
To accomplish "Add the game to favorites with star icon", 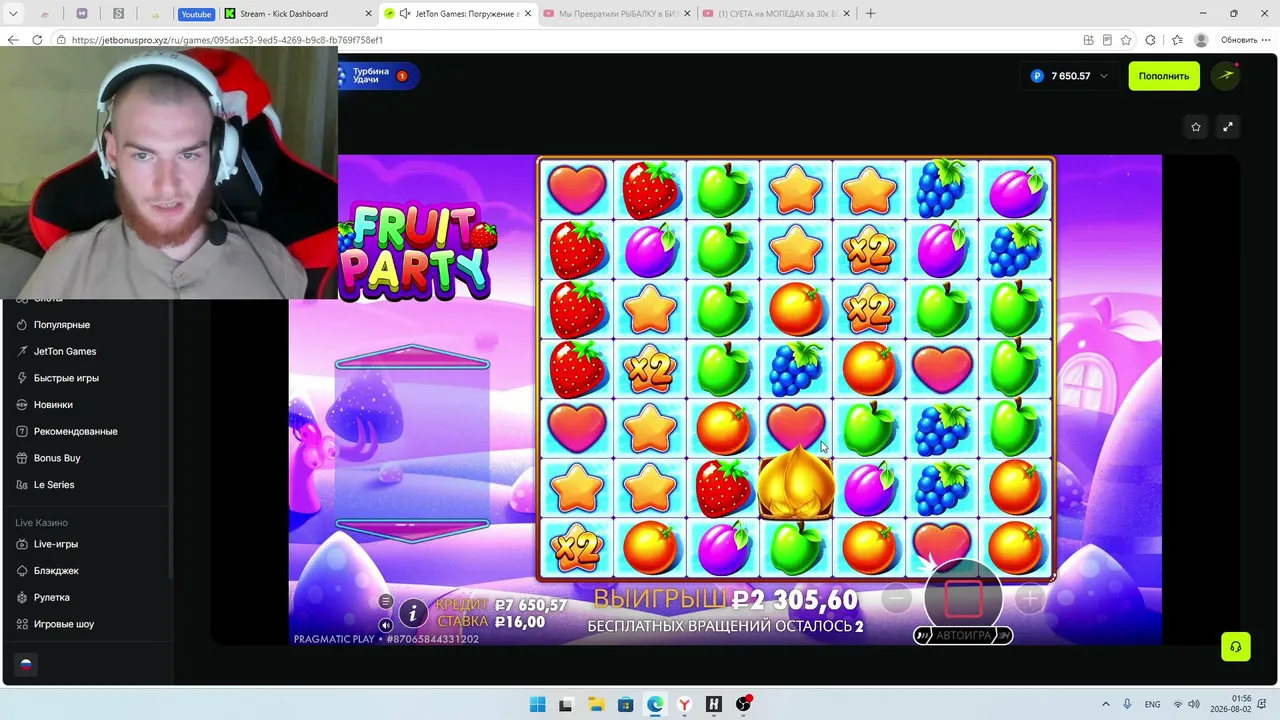I will pyautogui.click(x=1196, y=126).
